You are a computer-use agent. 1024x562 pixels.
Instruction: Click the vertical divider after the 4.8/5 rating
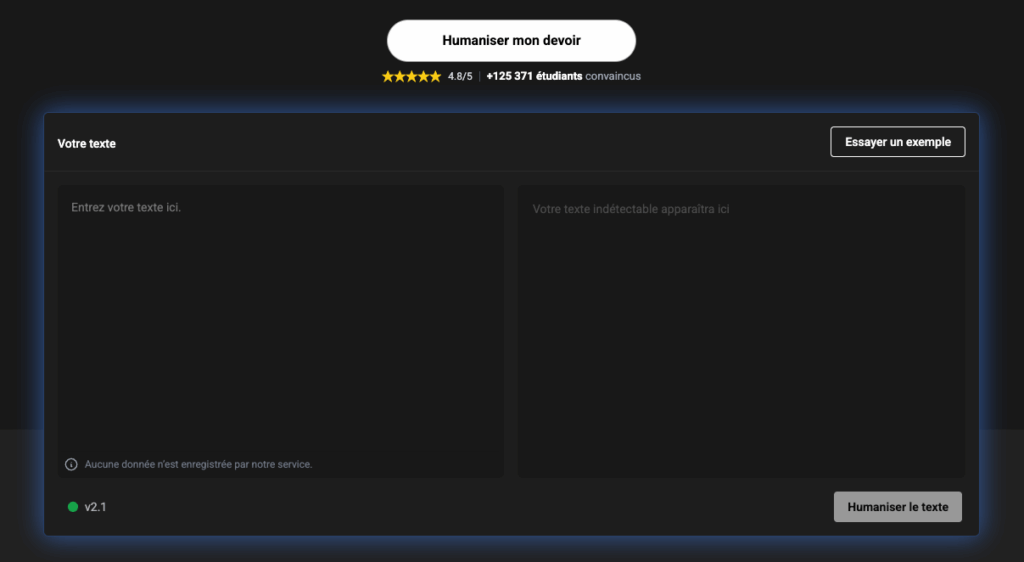tap(480, 77)
